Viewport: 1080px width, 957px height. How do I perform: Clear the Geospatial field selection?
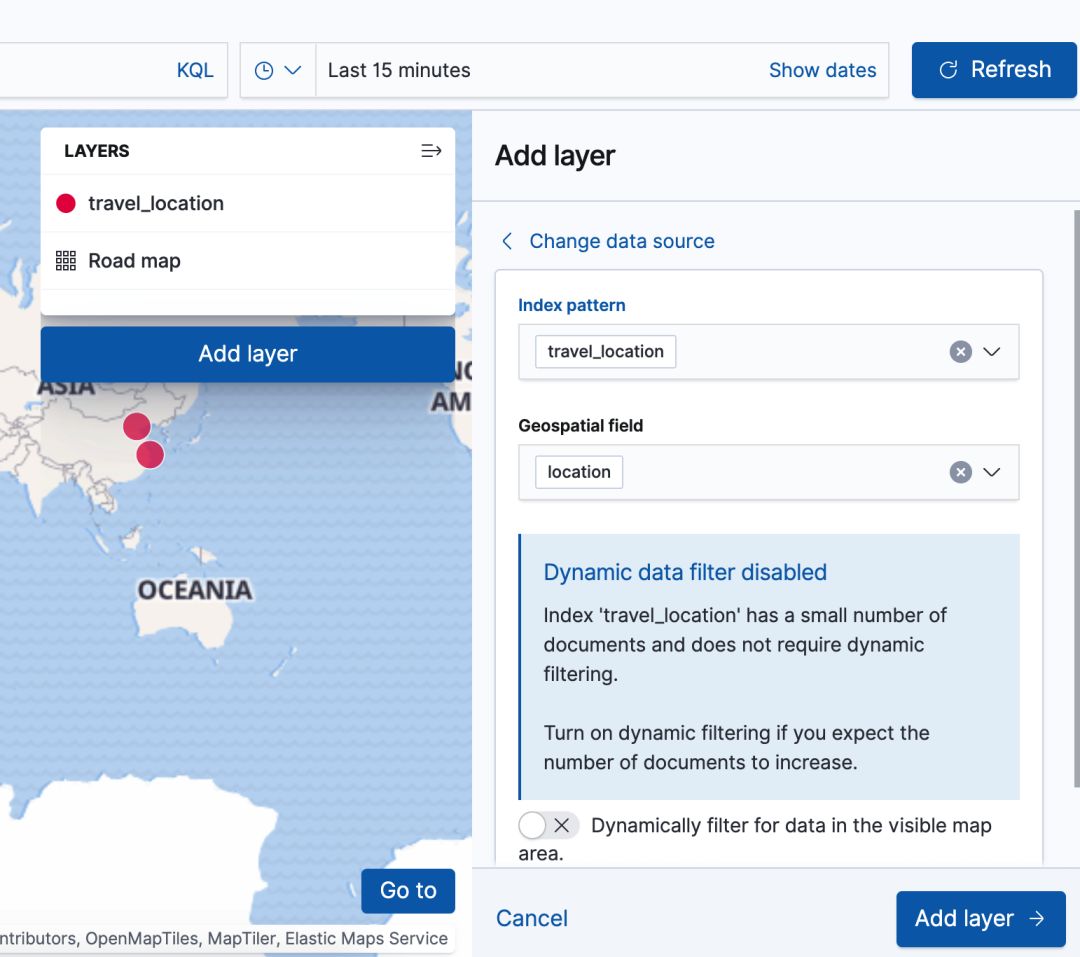960,472
